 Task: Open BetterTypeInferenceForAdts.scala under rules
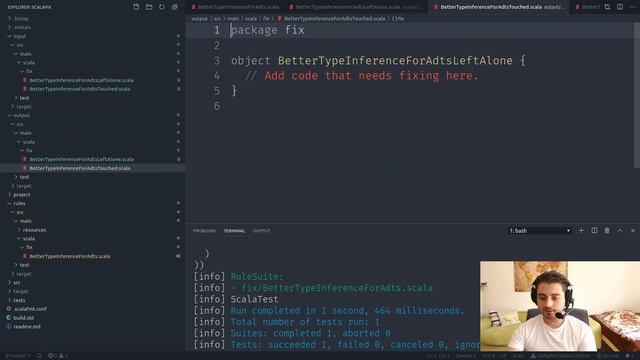tap(70, 256)
